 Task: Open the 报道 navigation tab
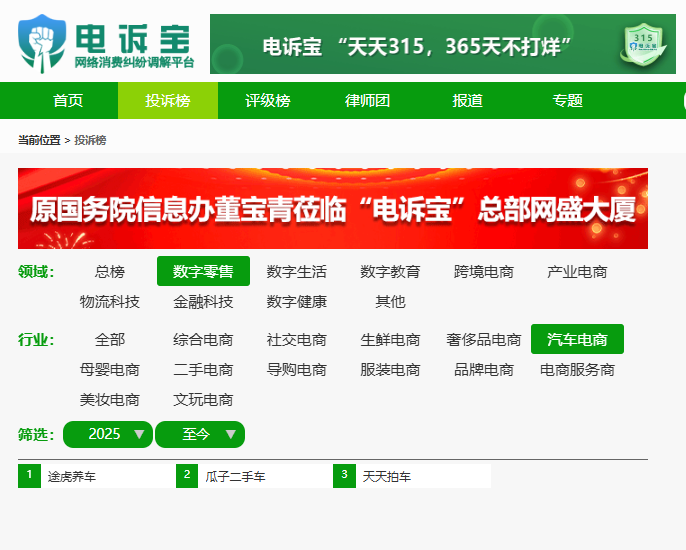[x=467, y=101]
